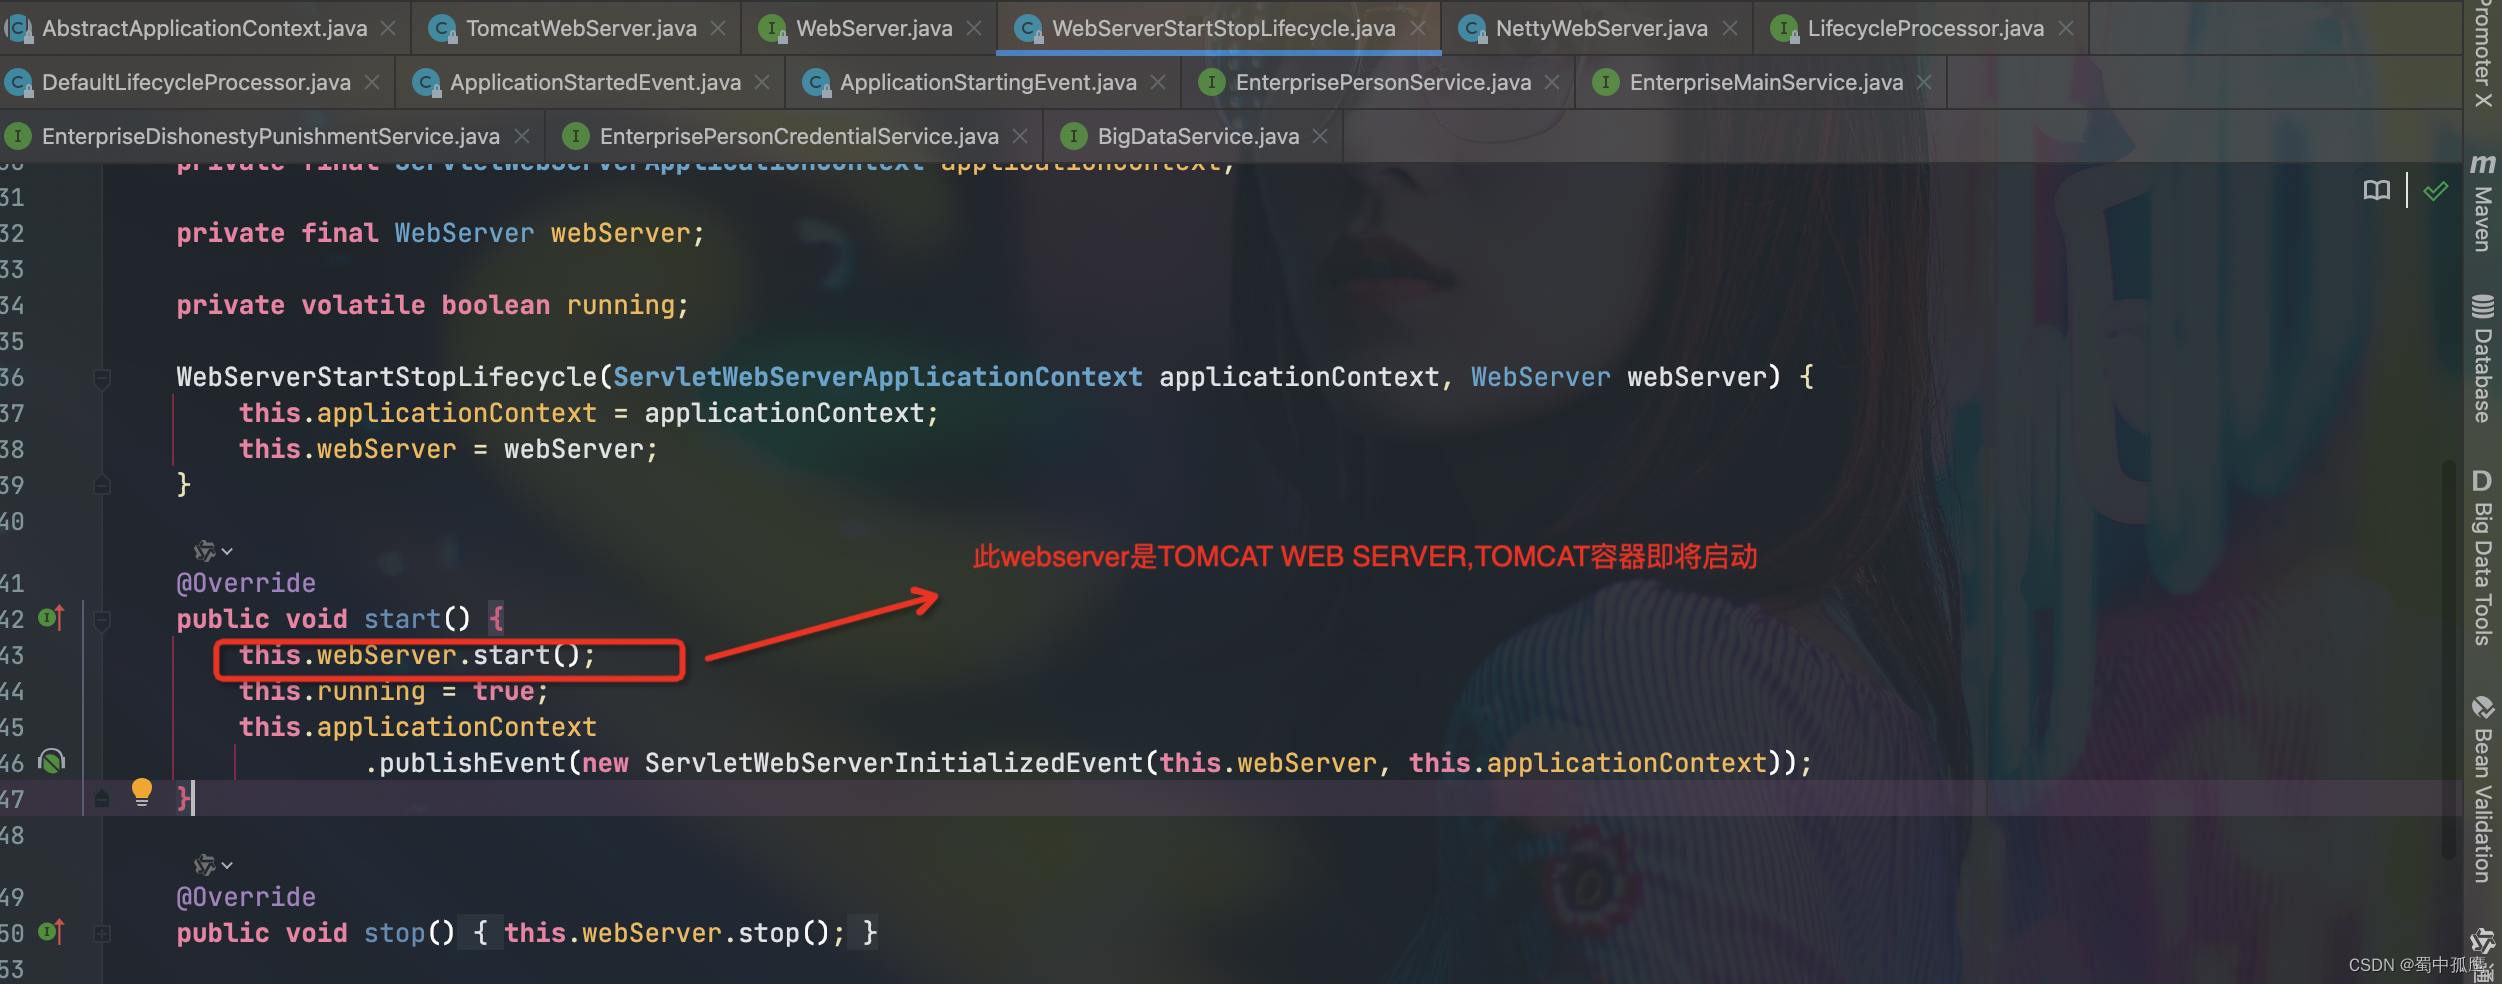The width and height of the screenshot is (2502, 984).
Task: Click class icon on NettyWebServer.java tab
Action: coord(1472,29)
